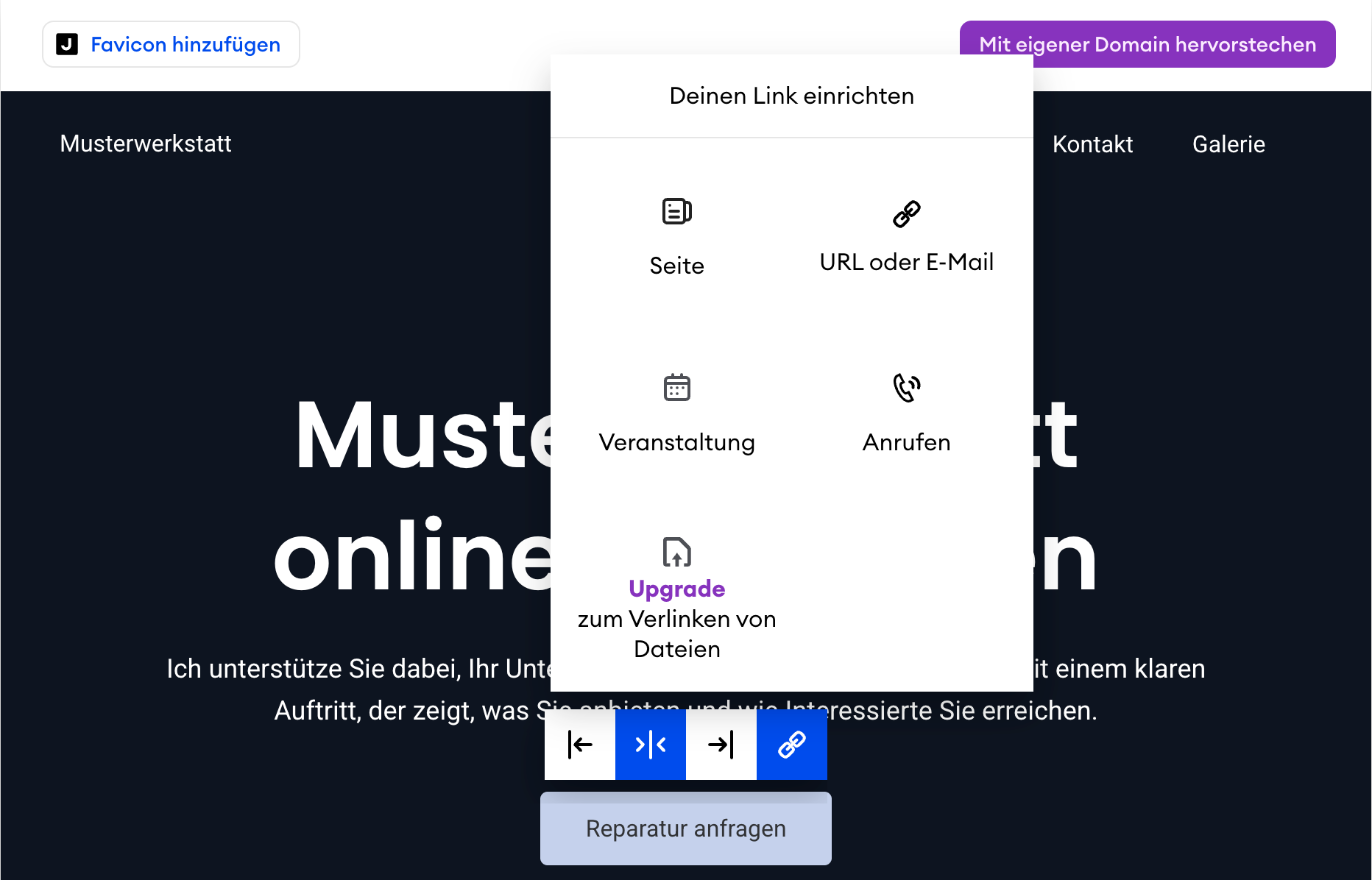Screen dimensions: 1372x880
Task: Click the hero paragraph starting Ich unterstütze
Action: tap(686, 690)
